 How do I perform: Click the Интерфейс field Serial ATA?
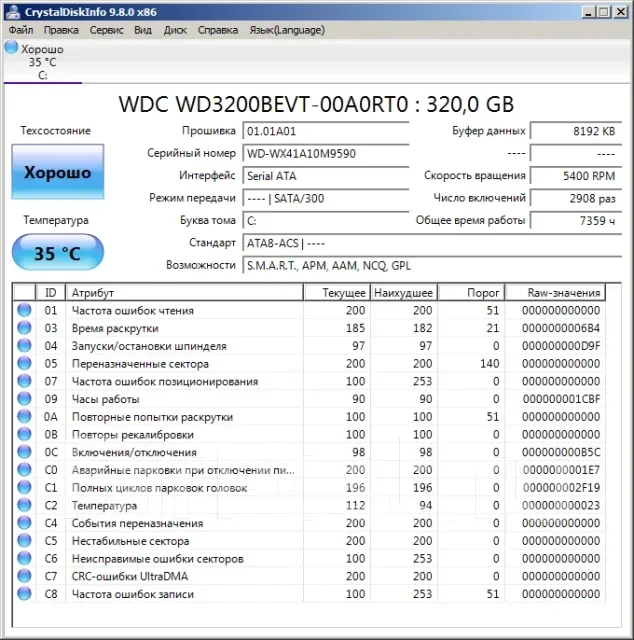click(326, 176)
